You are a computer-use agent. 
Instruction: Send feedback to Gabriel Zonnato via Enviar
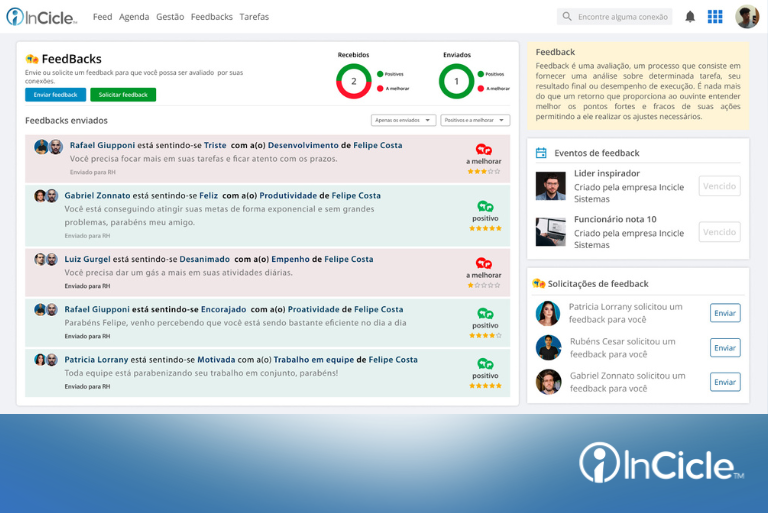[x=725, y=382]
